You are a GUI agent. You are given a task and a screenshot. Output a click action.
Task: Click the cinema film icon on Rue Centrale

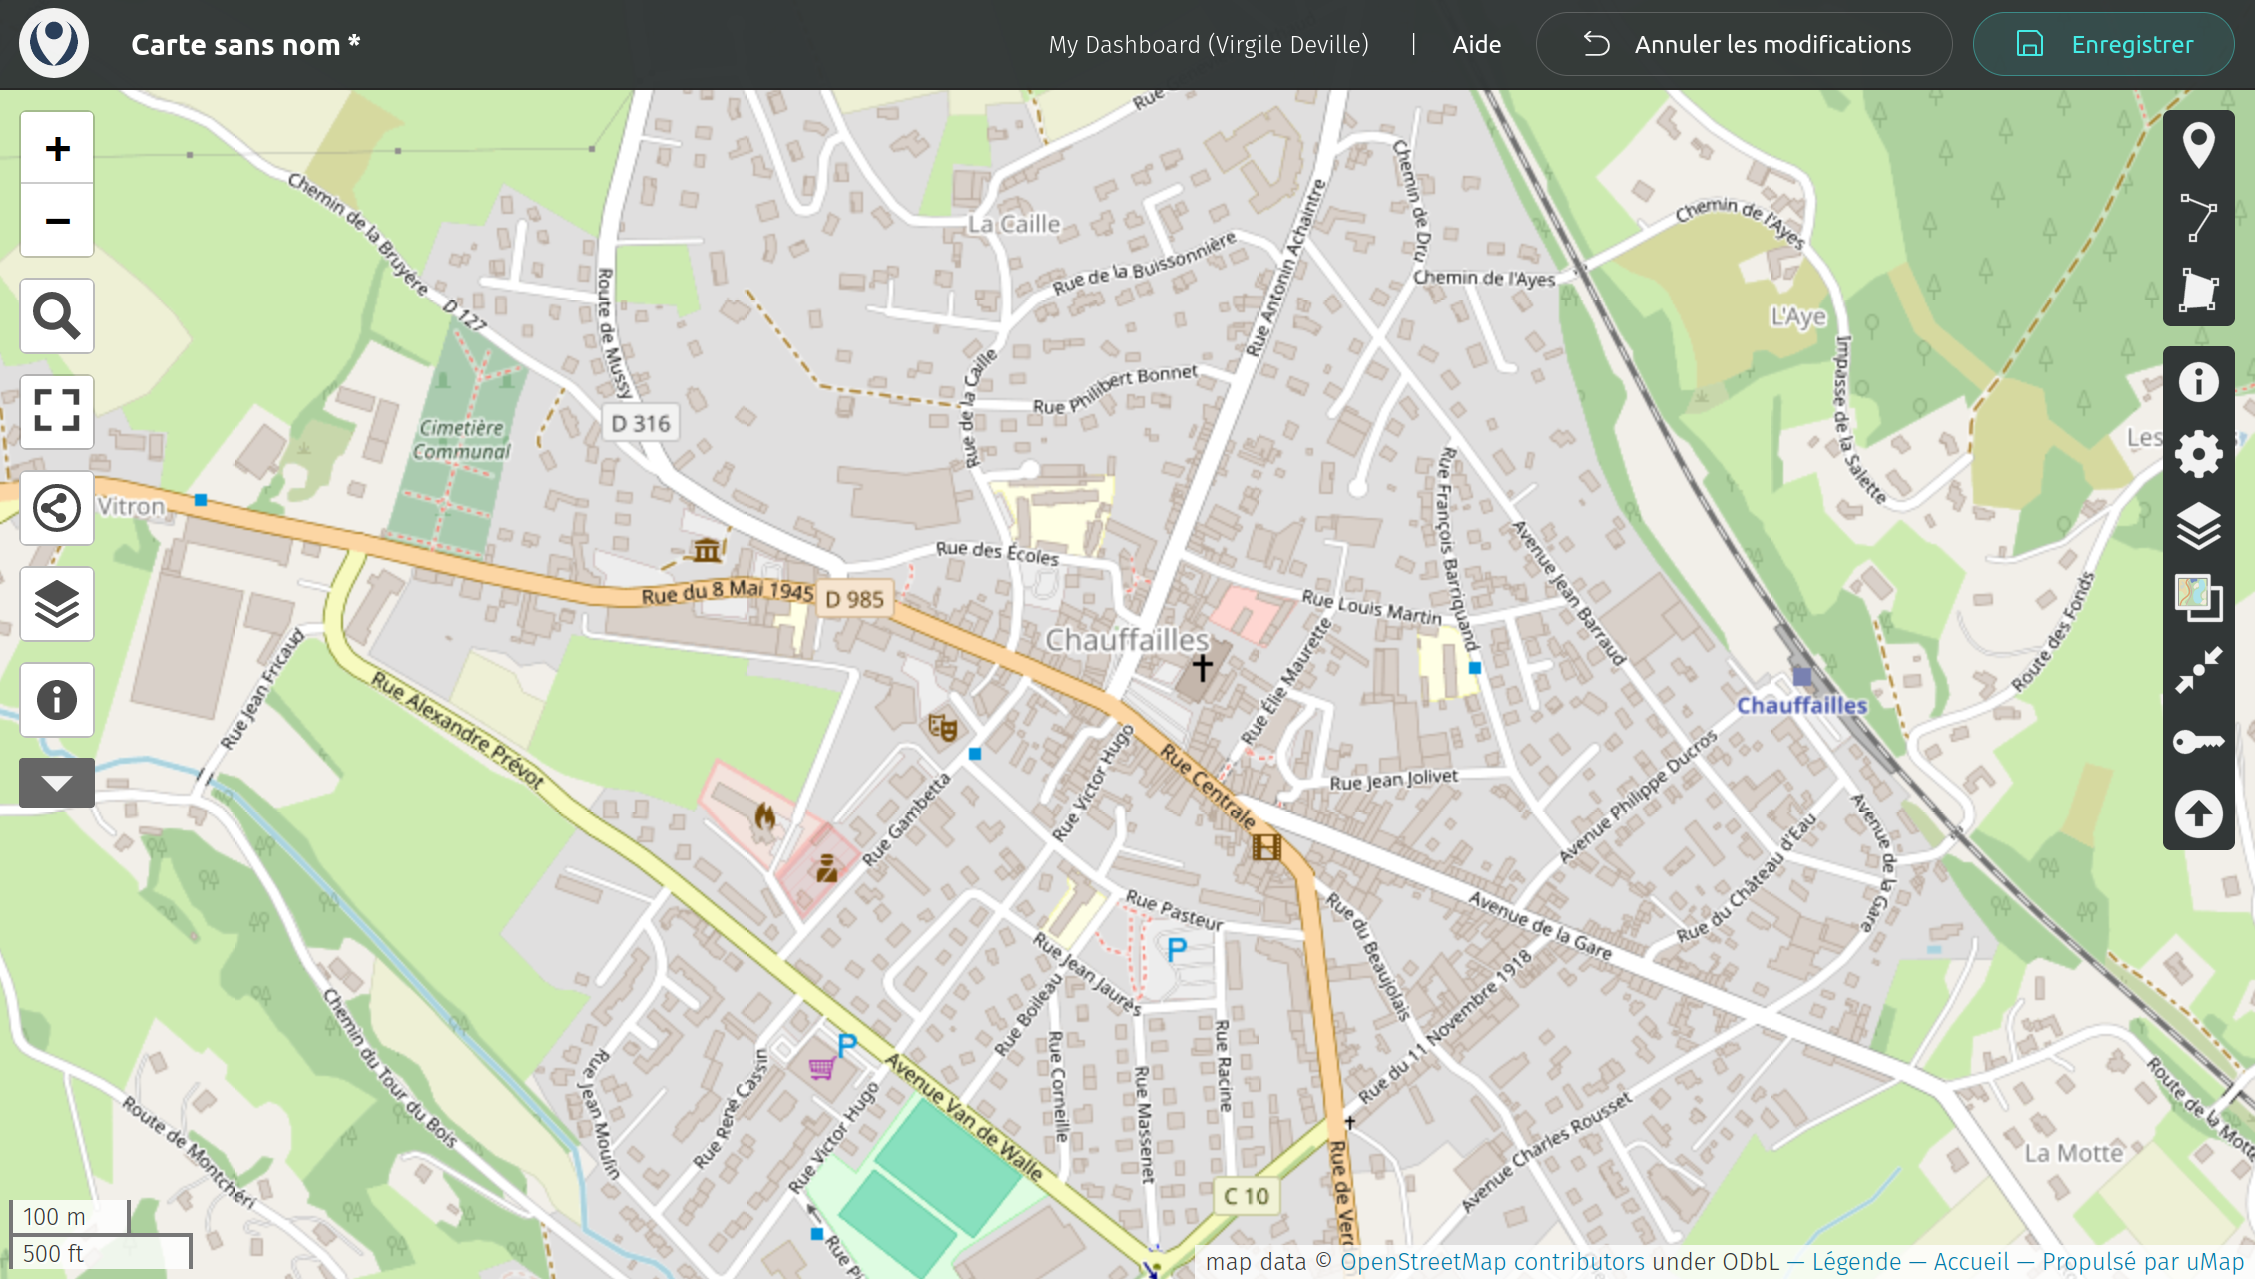(x=1266, y=847)
